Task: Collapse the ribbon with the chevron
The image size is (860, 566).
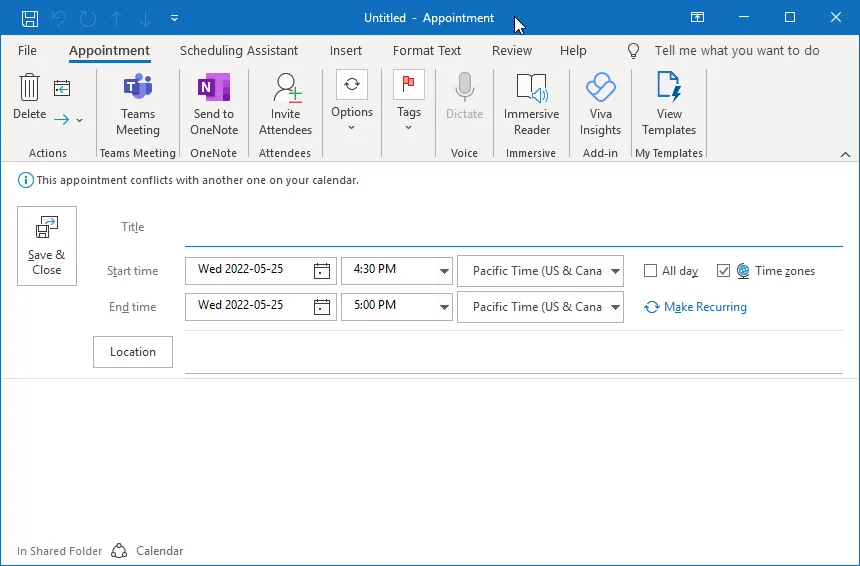Action: pos(845,155)
